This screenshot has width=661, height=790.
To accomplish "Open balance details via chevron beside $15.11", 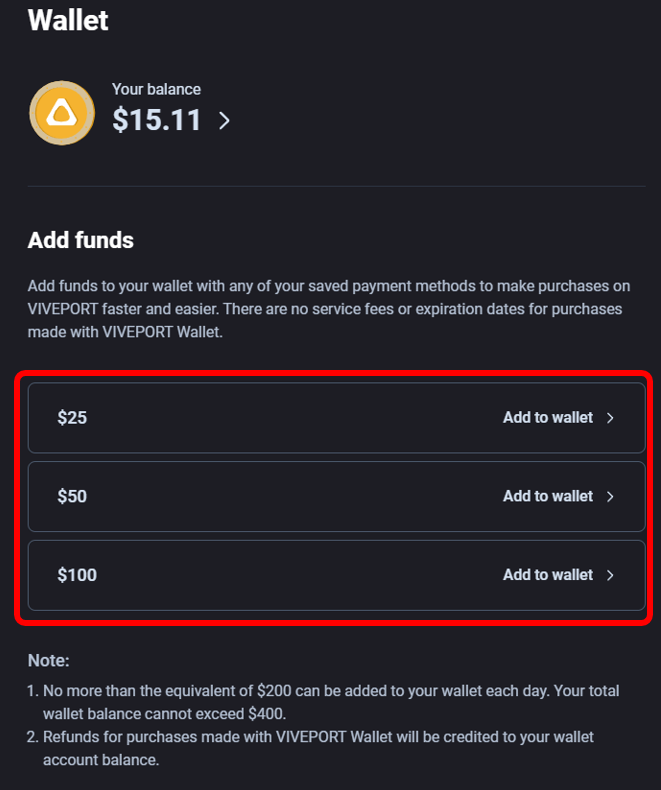I will [x=224, y=121].
